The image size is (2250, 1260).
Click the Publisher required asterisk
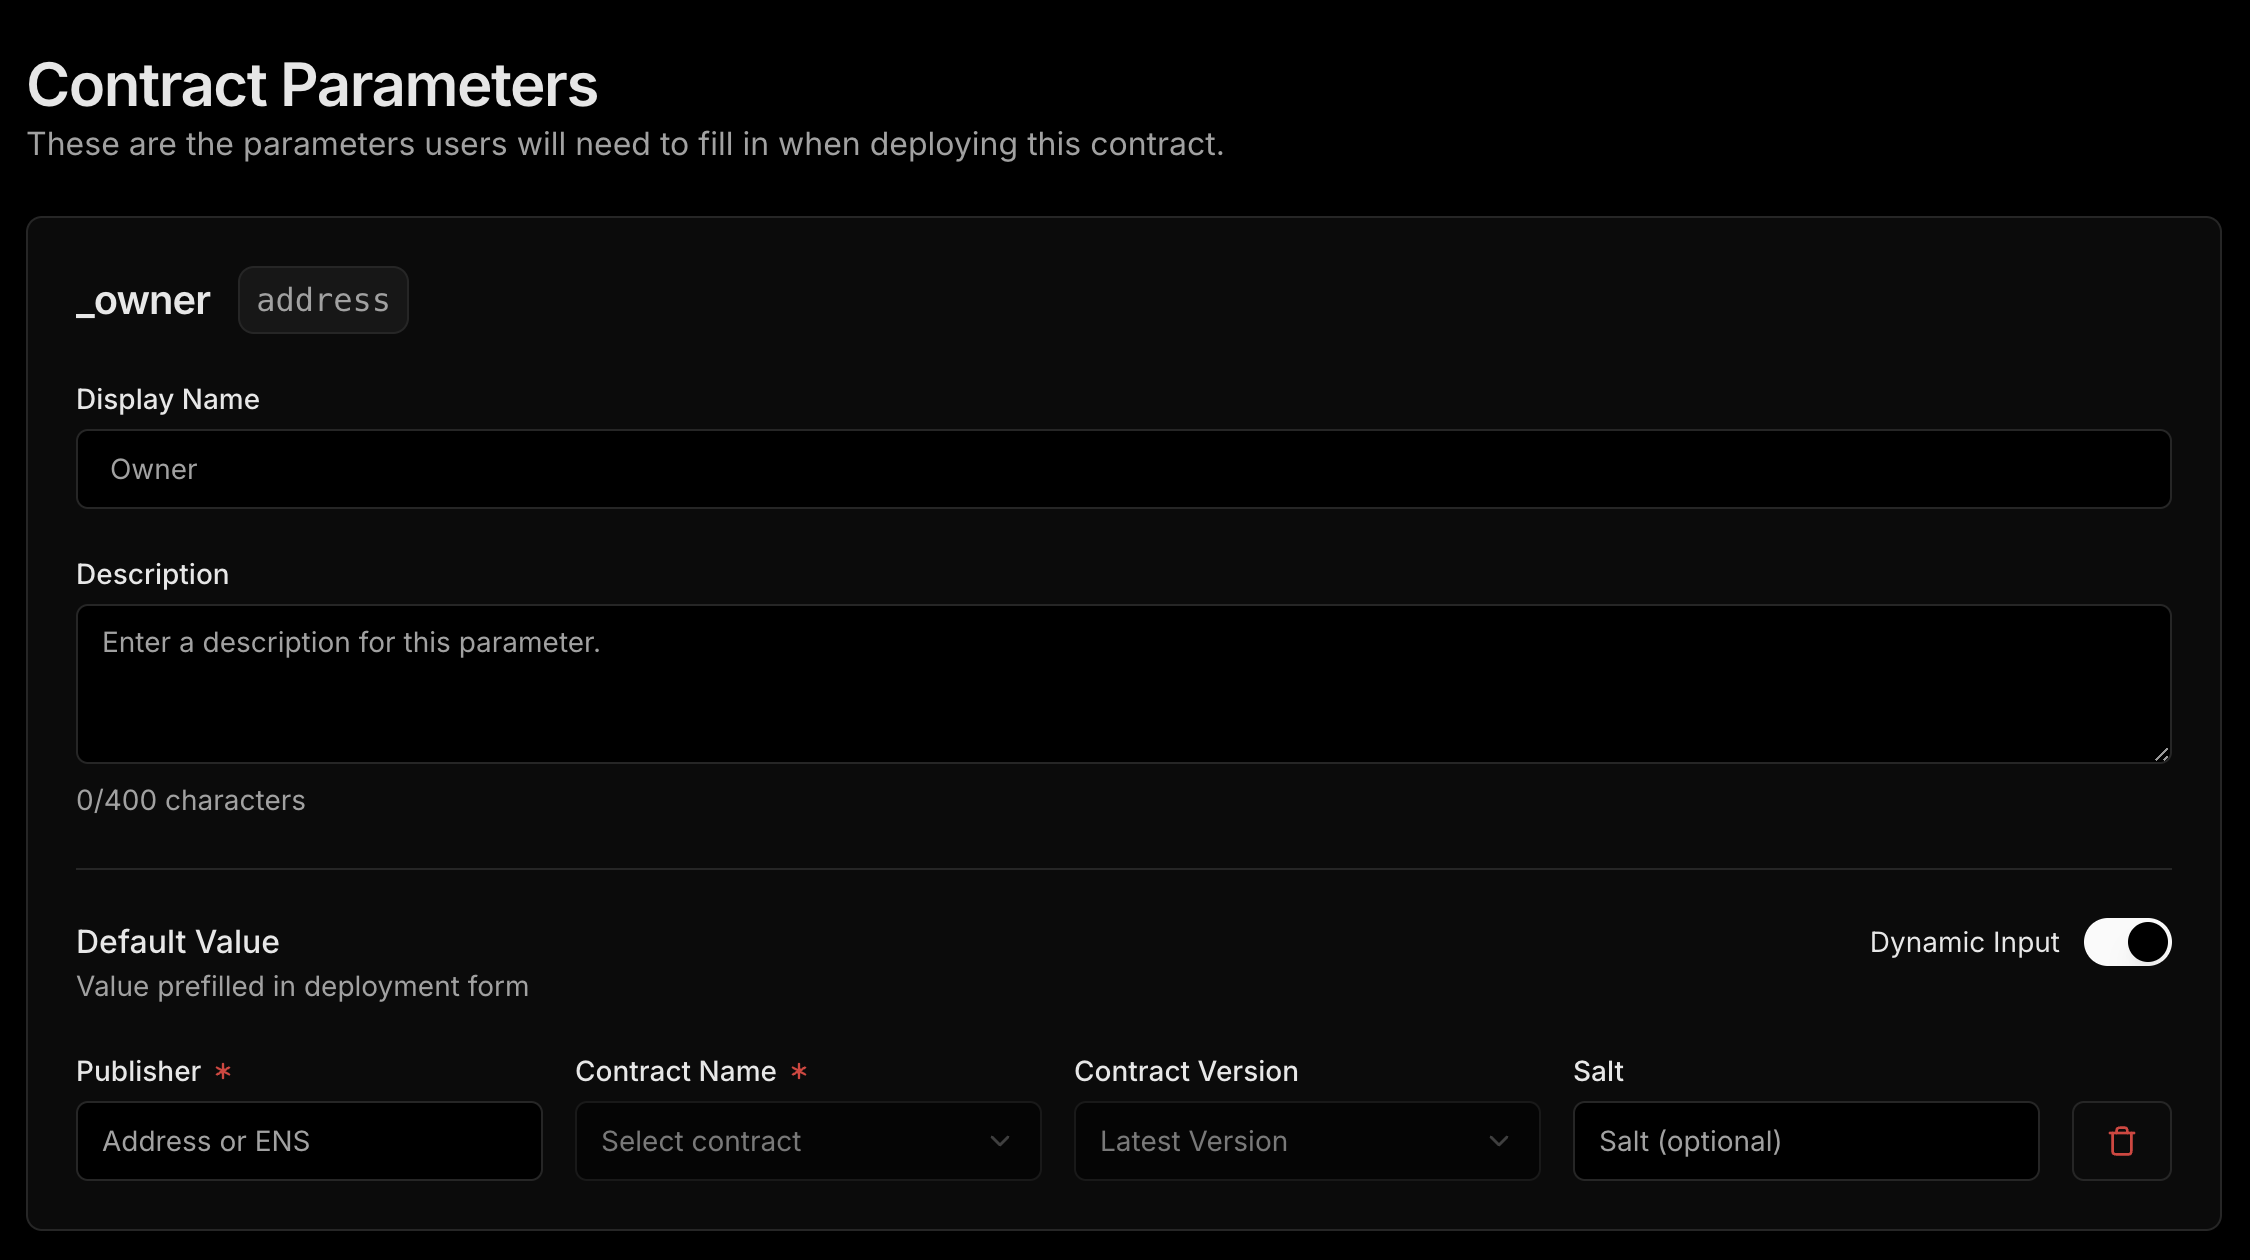pyautogui.click(x=223, y=1071)
